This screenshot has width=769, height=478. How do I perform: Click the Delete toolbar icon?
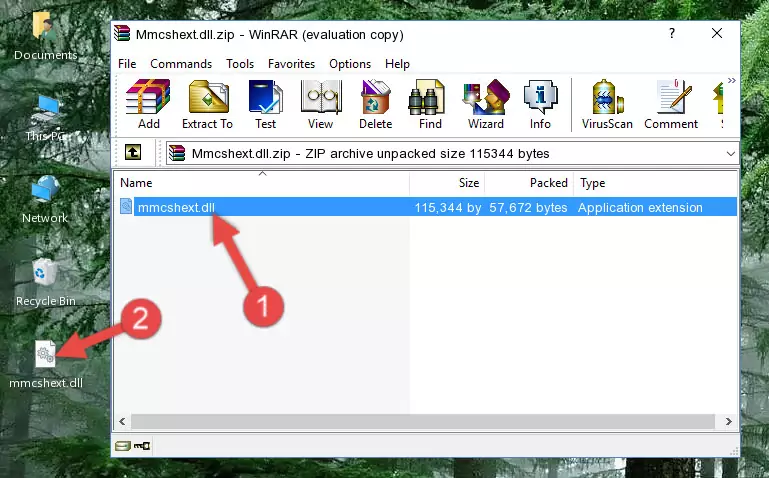pyautogui.click(x=375, y=104)
